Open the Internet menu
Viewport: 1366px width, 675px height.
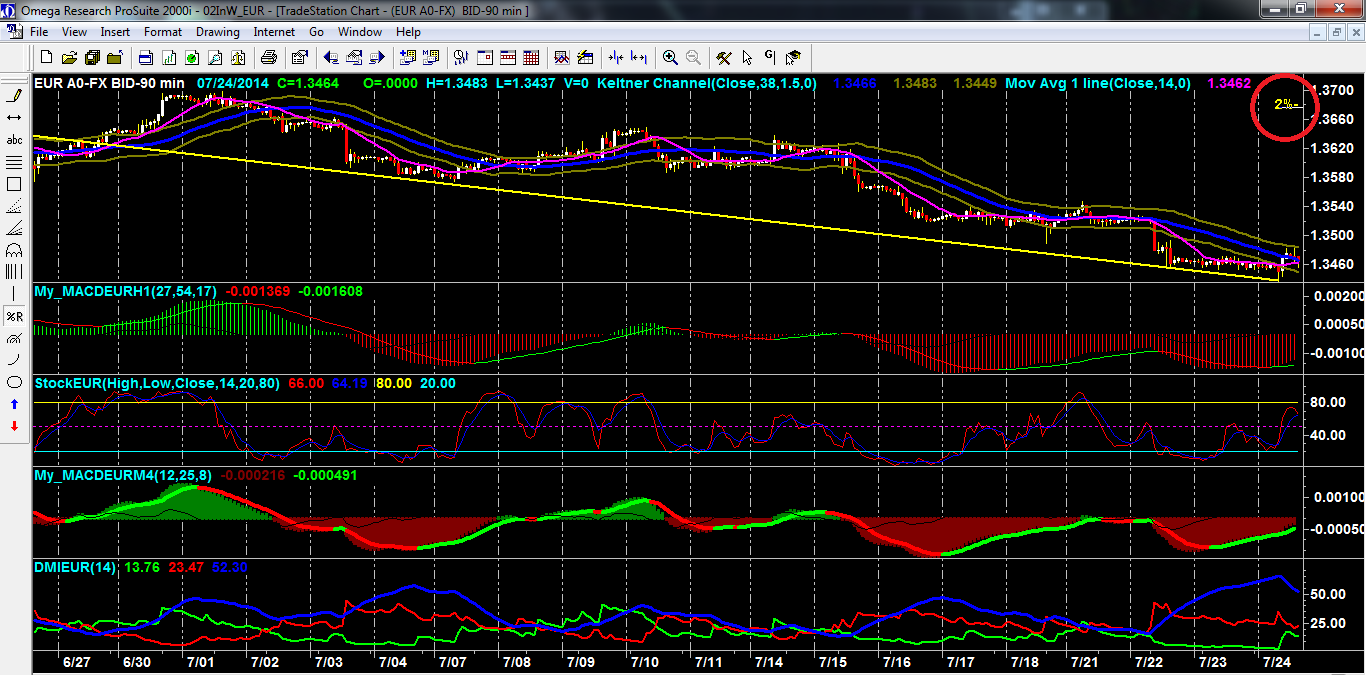274,32
